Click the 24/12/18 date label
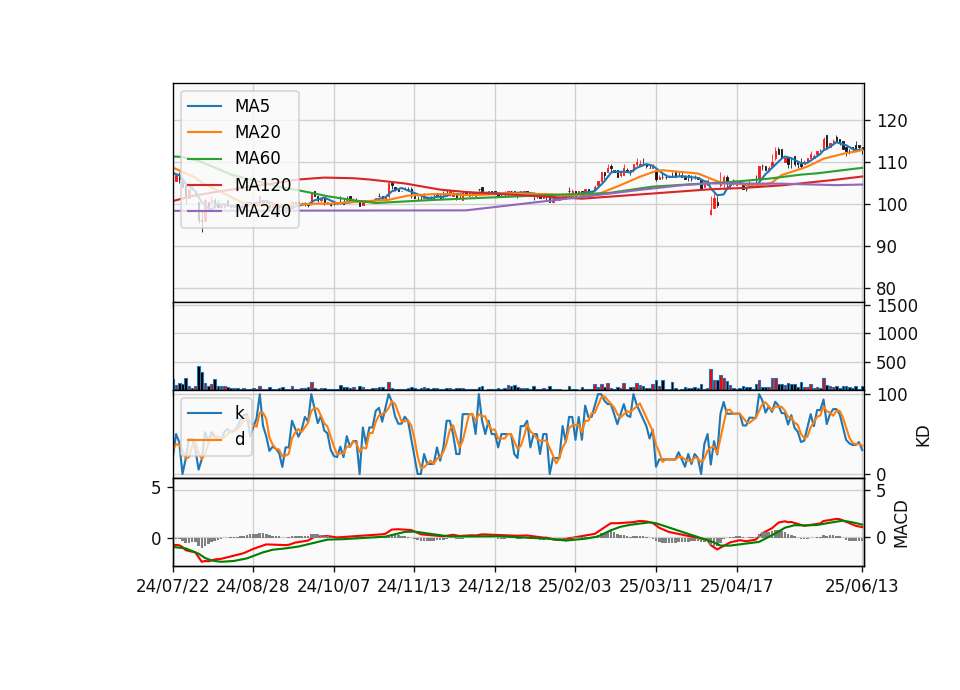The height and width of the screenshot is (690, 960). 495,586
